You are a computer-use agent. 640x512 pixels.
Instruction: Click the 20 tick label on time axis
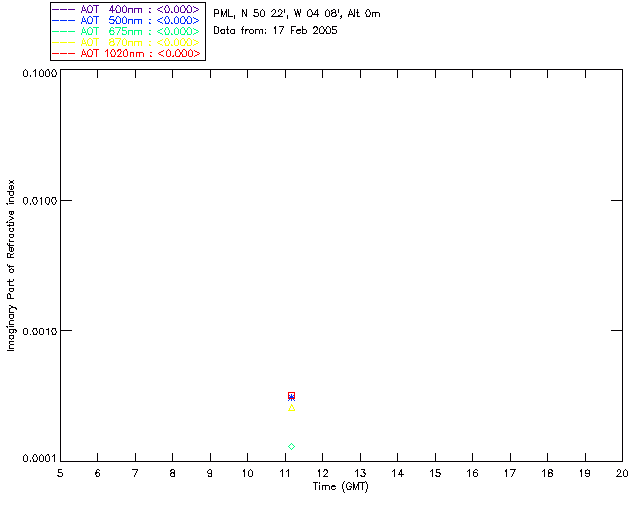point(621,473)
